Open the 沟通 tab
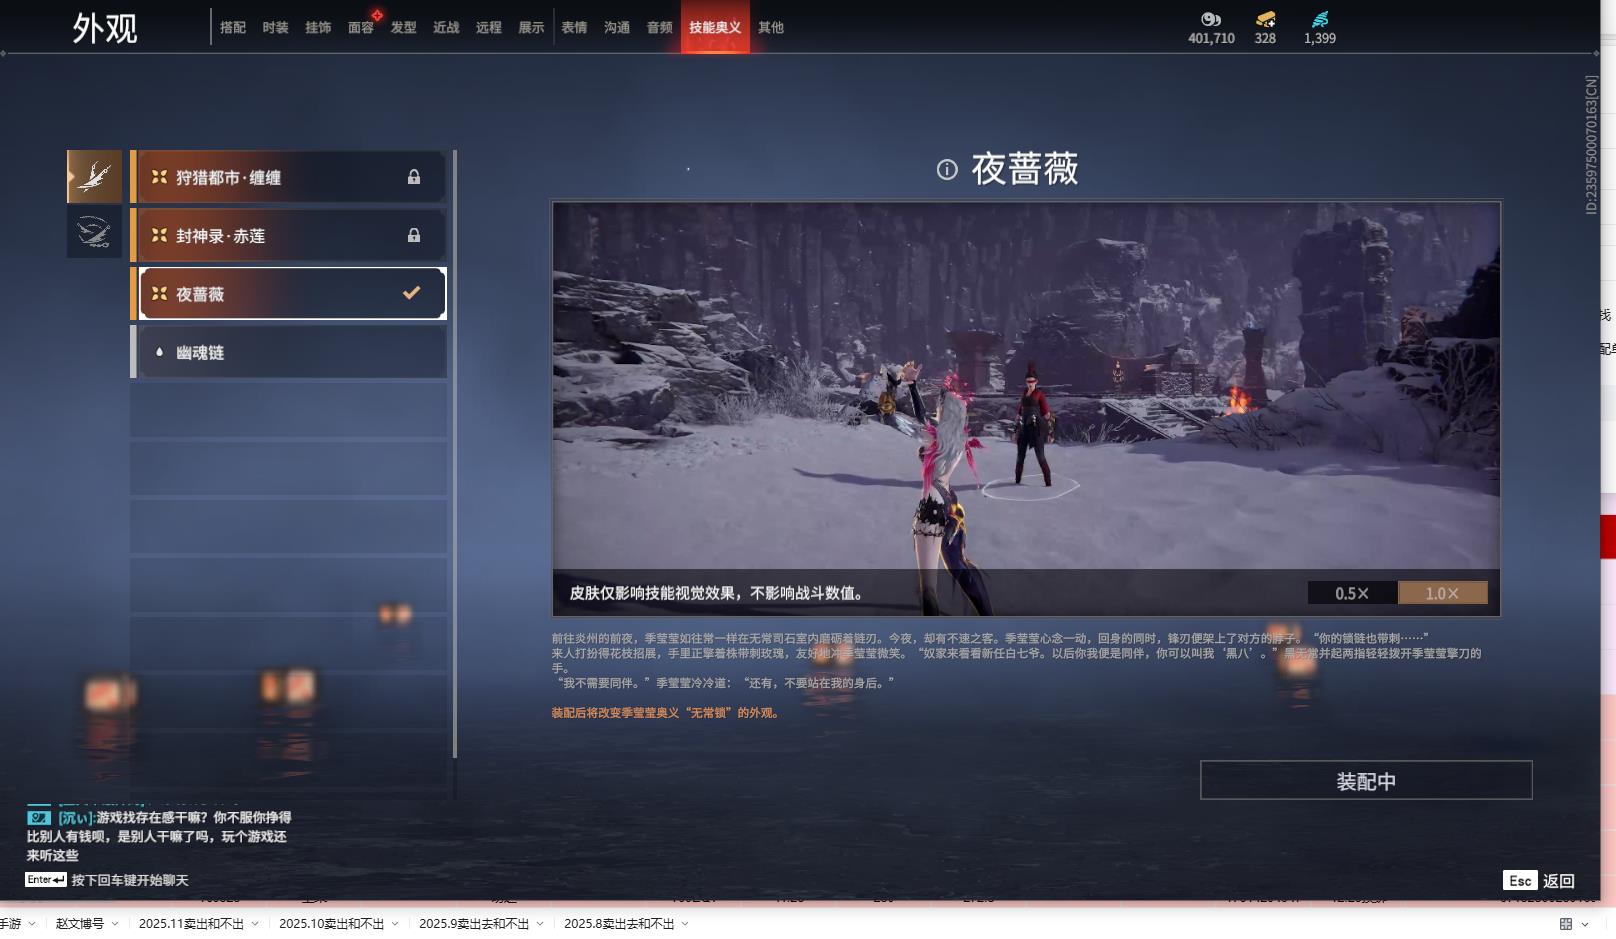1616x939 pixels. pyautogui.click(x=617, y=28)
